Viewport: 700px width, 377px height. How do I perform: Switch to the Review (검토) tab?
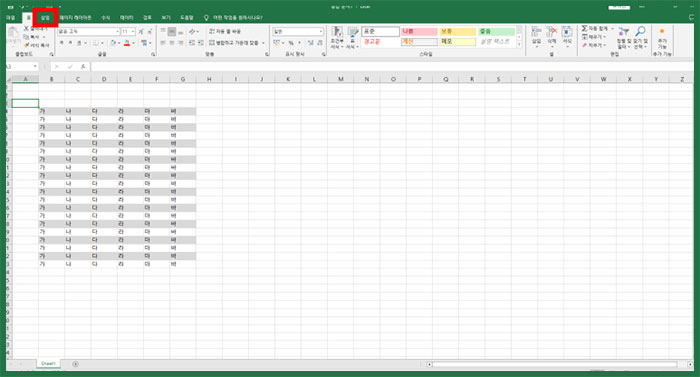click(x=147, y=18)
